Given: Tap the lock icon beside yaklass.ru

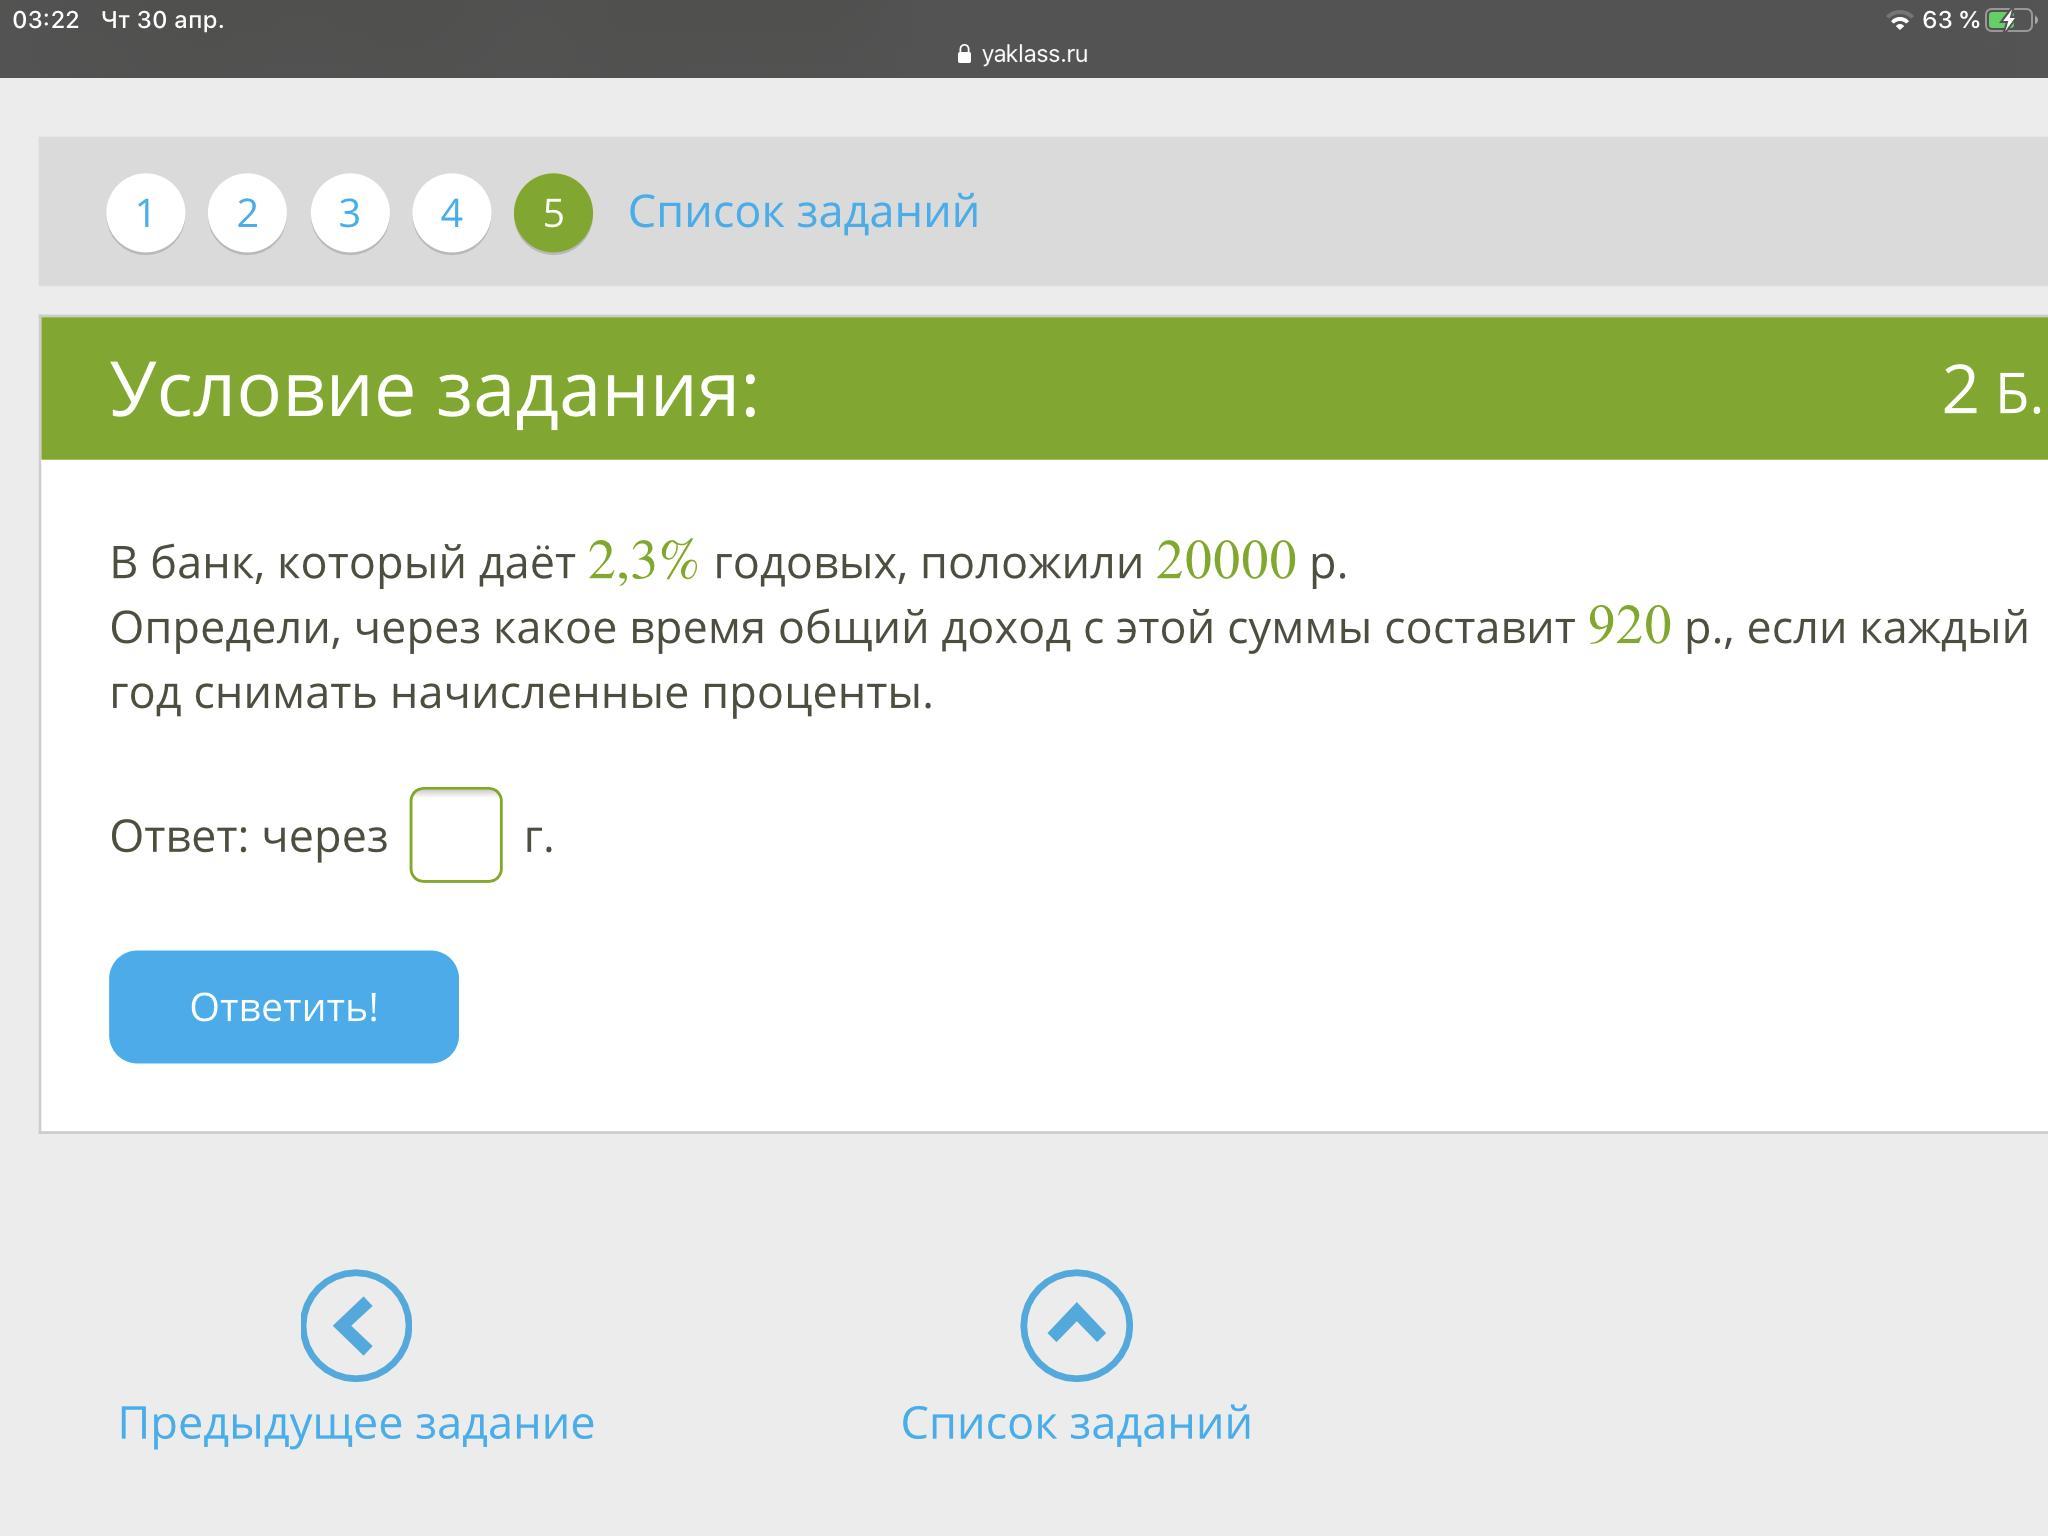Looking at the screenshot, I should click(964, 54).
